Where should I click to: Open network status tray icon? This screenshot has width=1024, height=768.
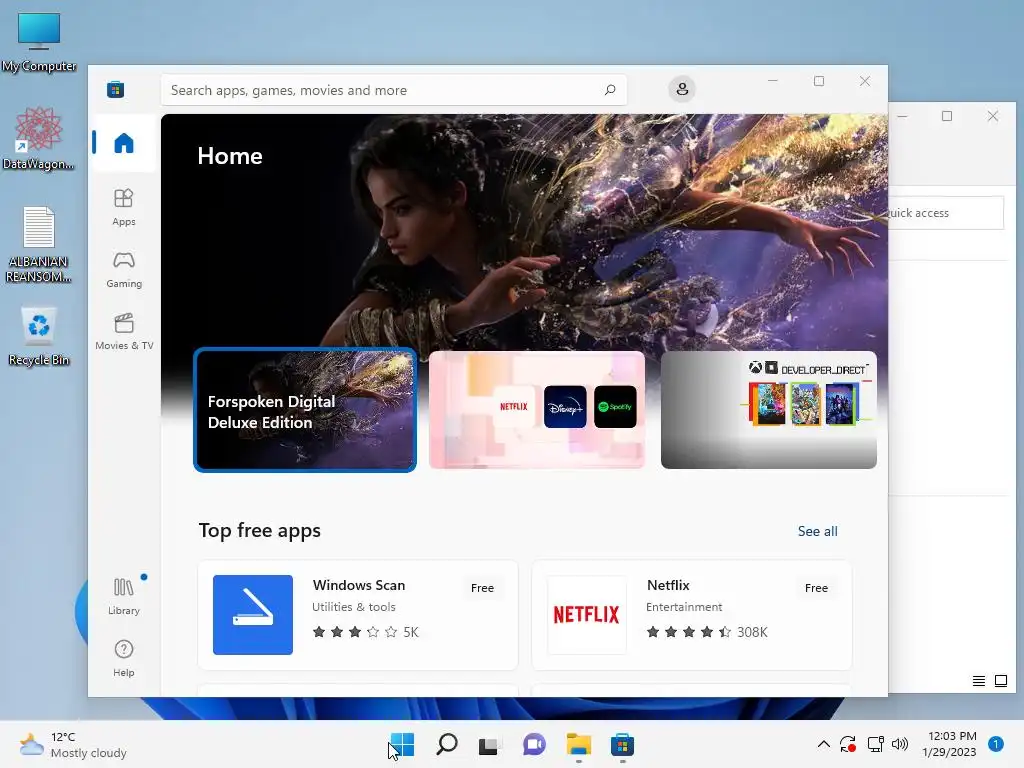coord(876,744)
